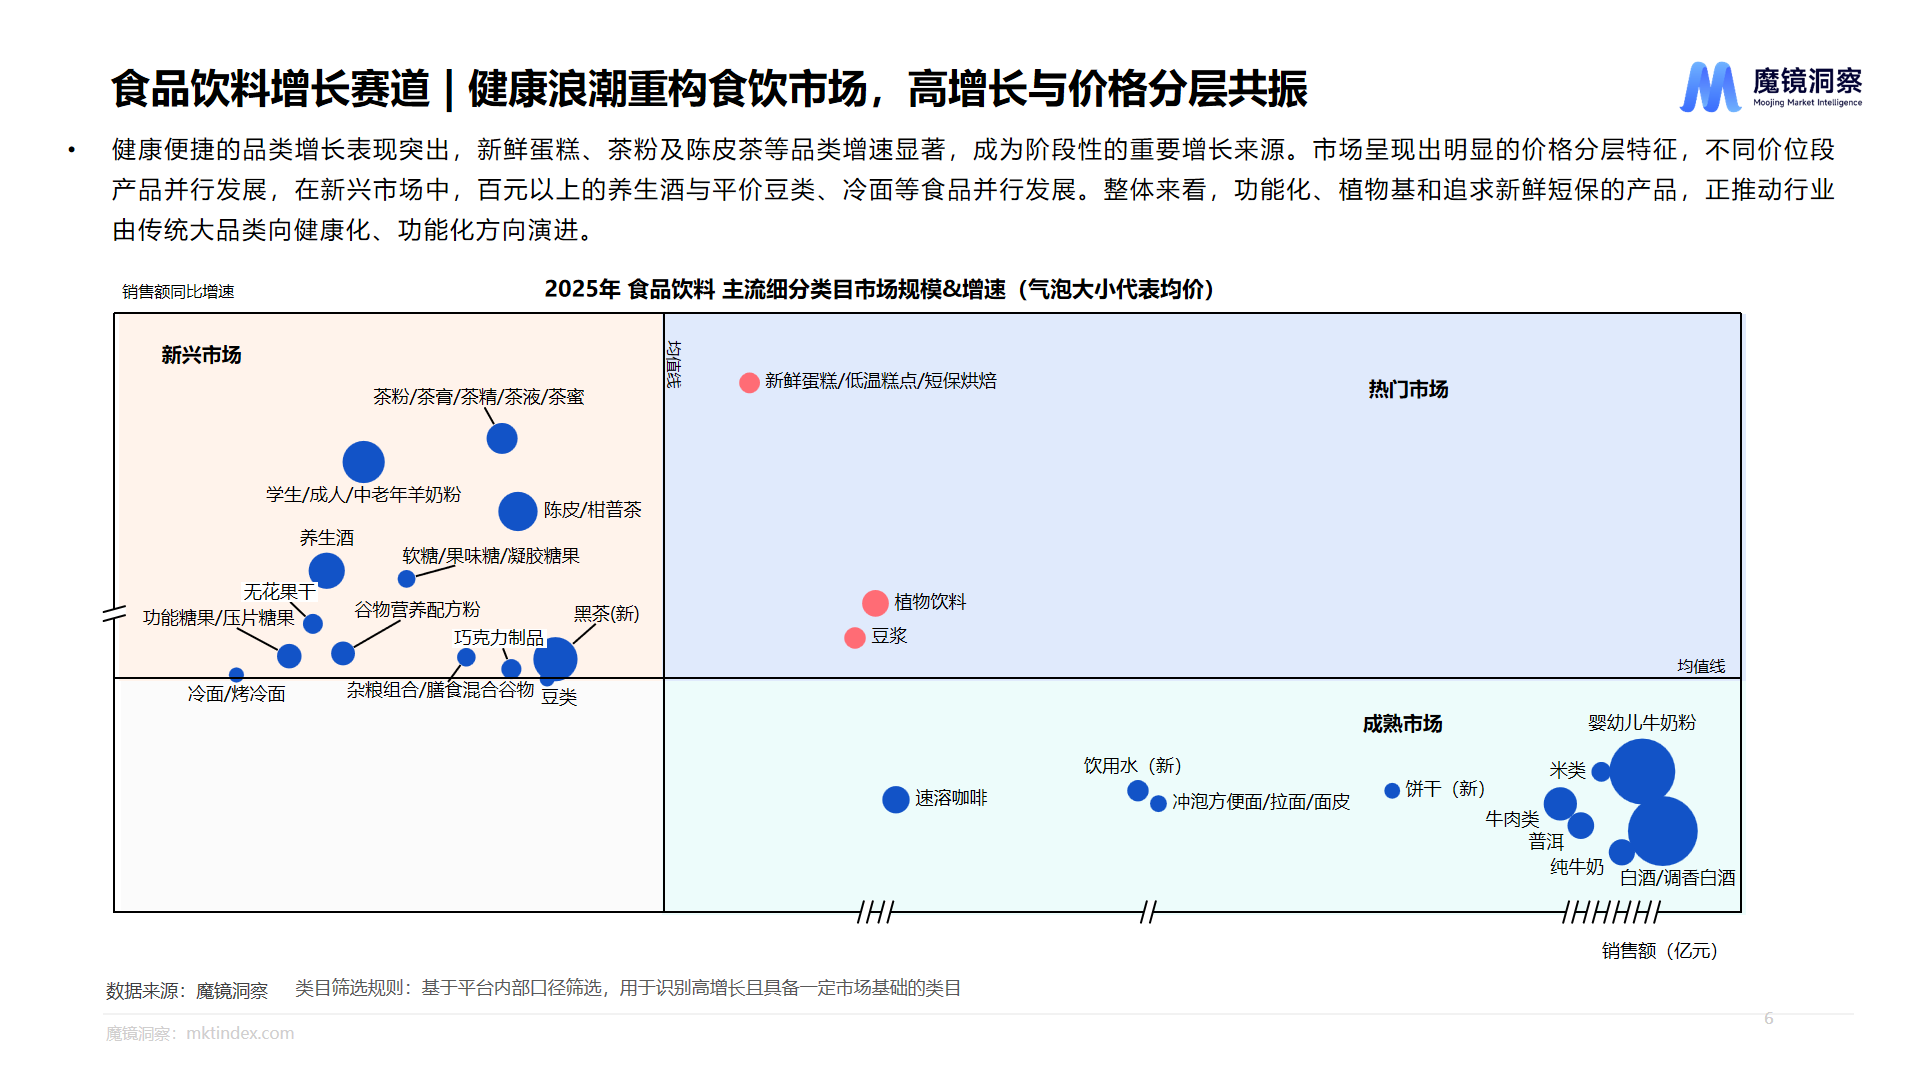Click the 销售额同比增速 axis label
1920x1080 pixels.
(178, 292)
